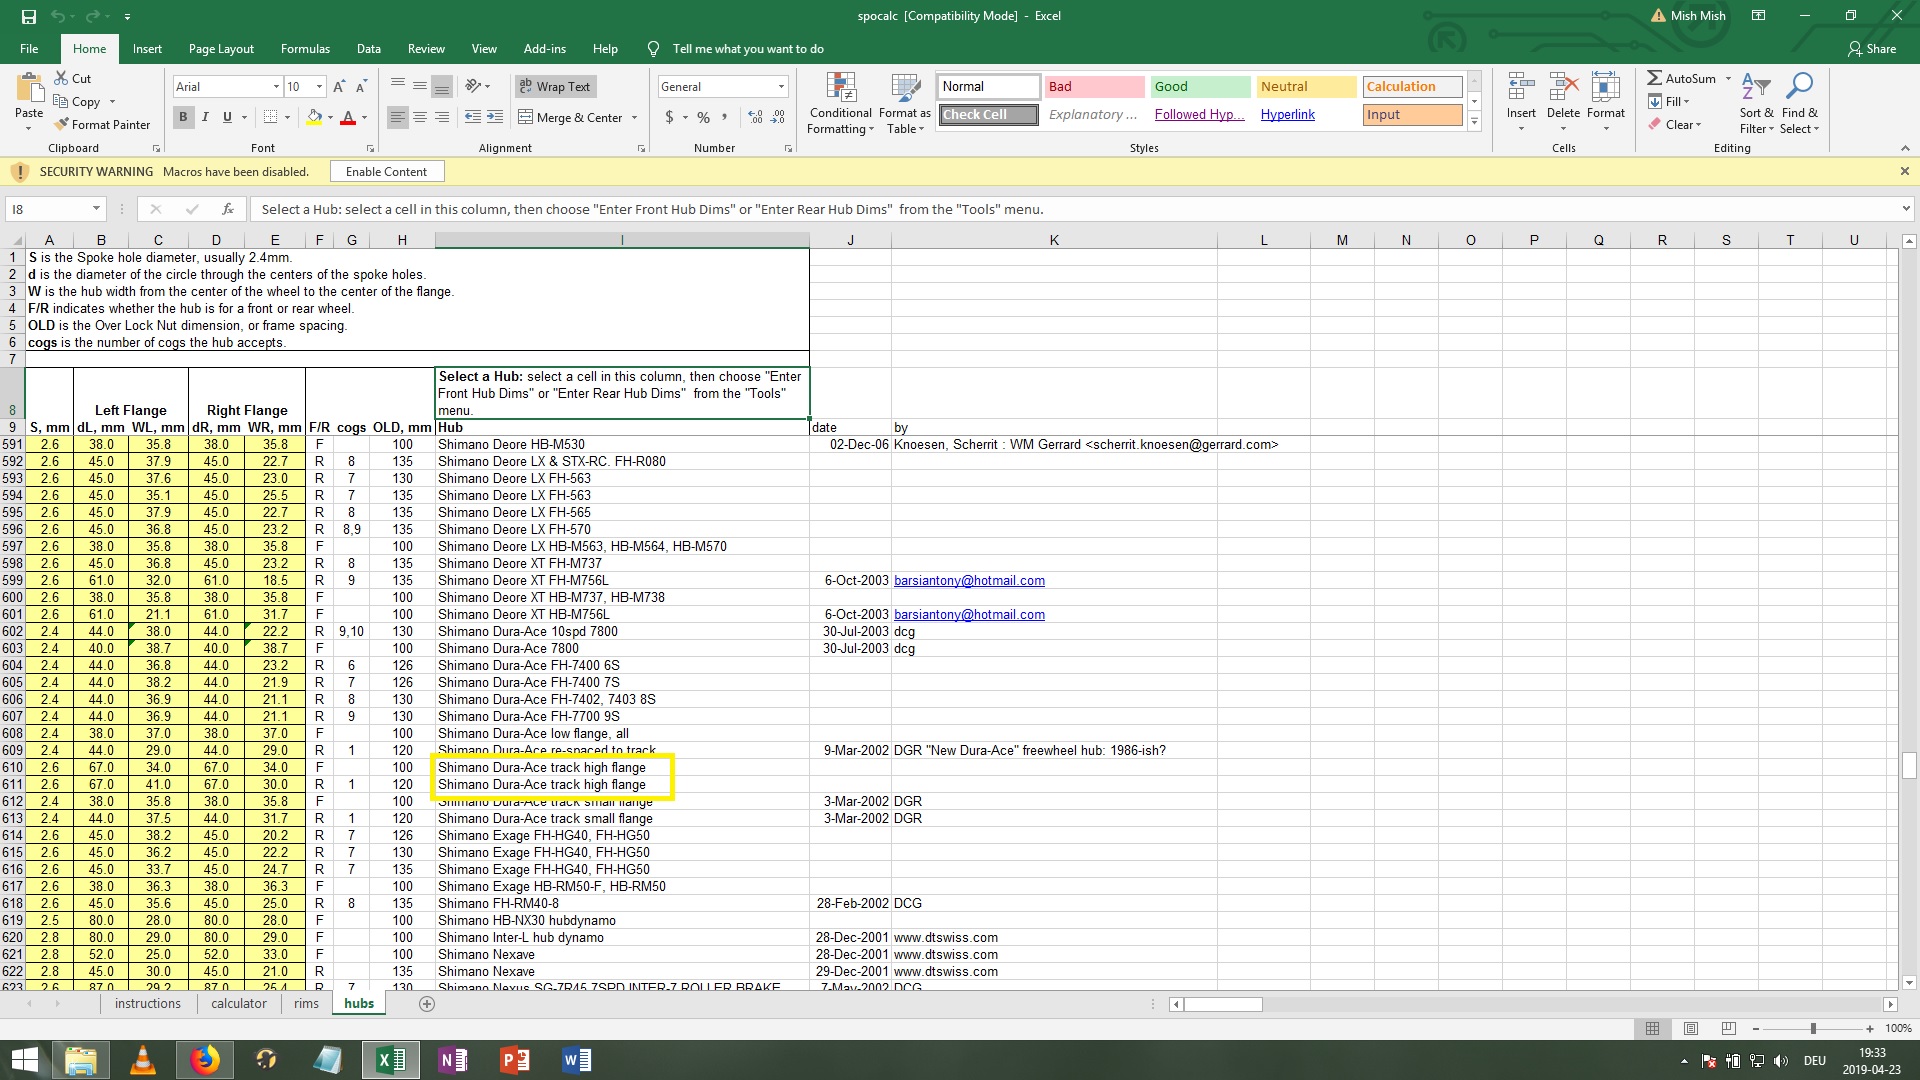
Task: Switch to the Insert ribbon tab
Action: (147, 48)
